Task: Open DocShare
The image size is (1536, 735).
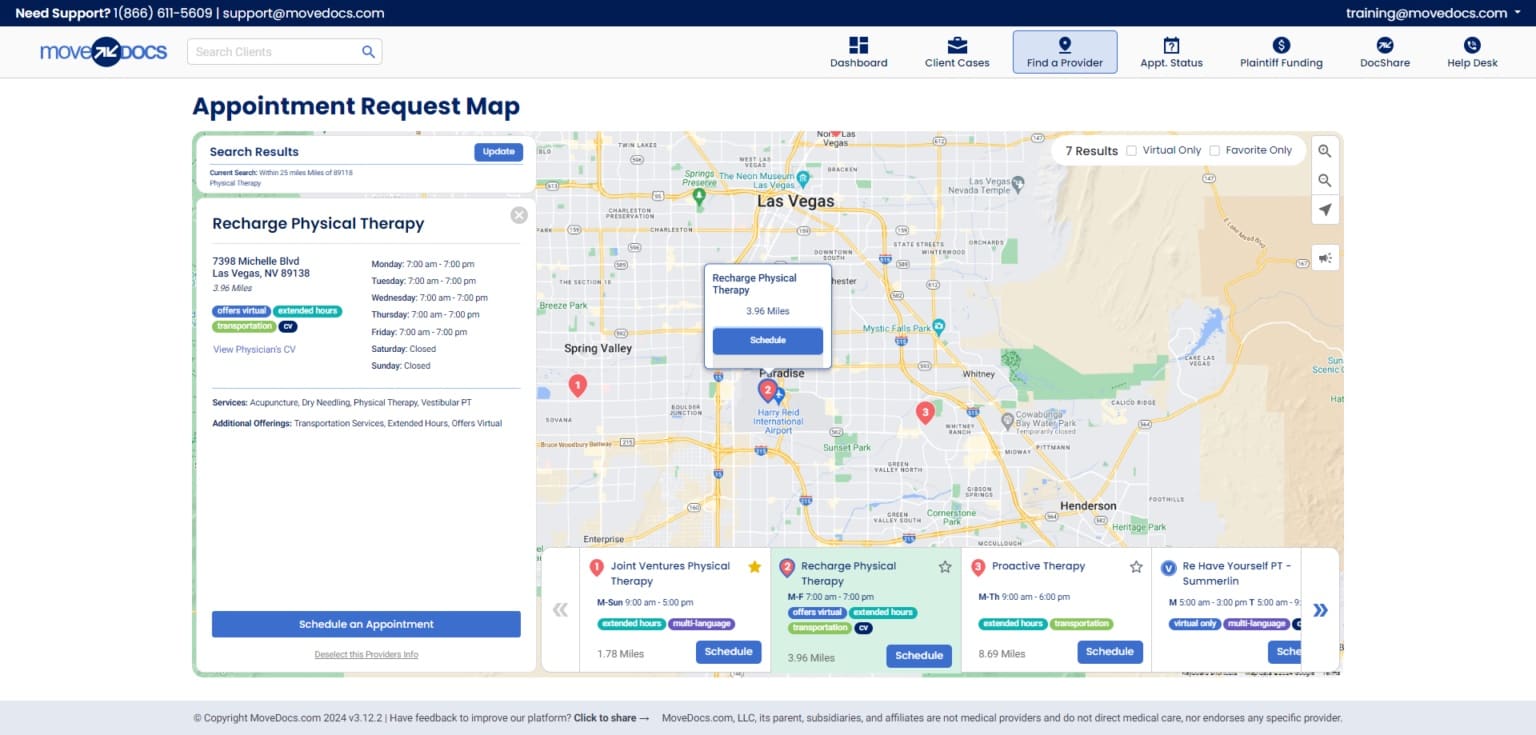Action: (1384, 51)
